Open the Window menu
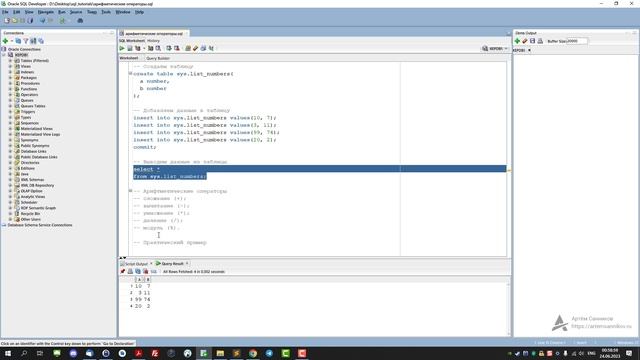The image size is (640, 360). click(123, 12)
